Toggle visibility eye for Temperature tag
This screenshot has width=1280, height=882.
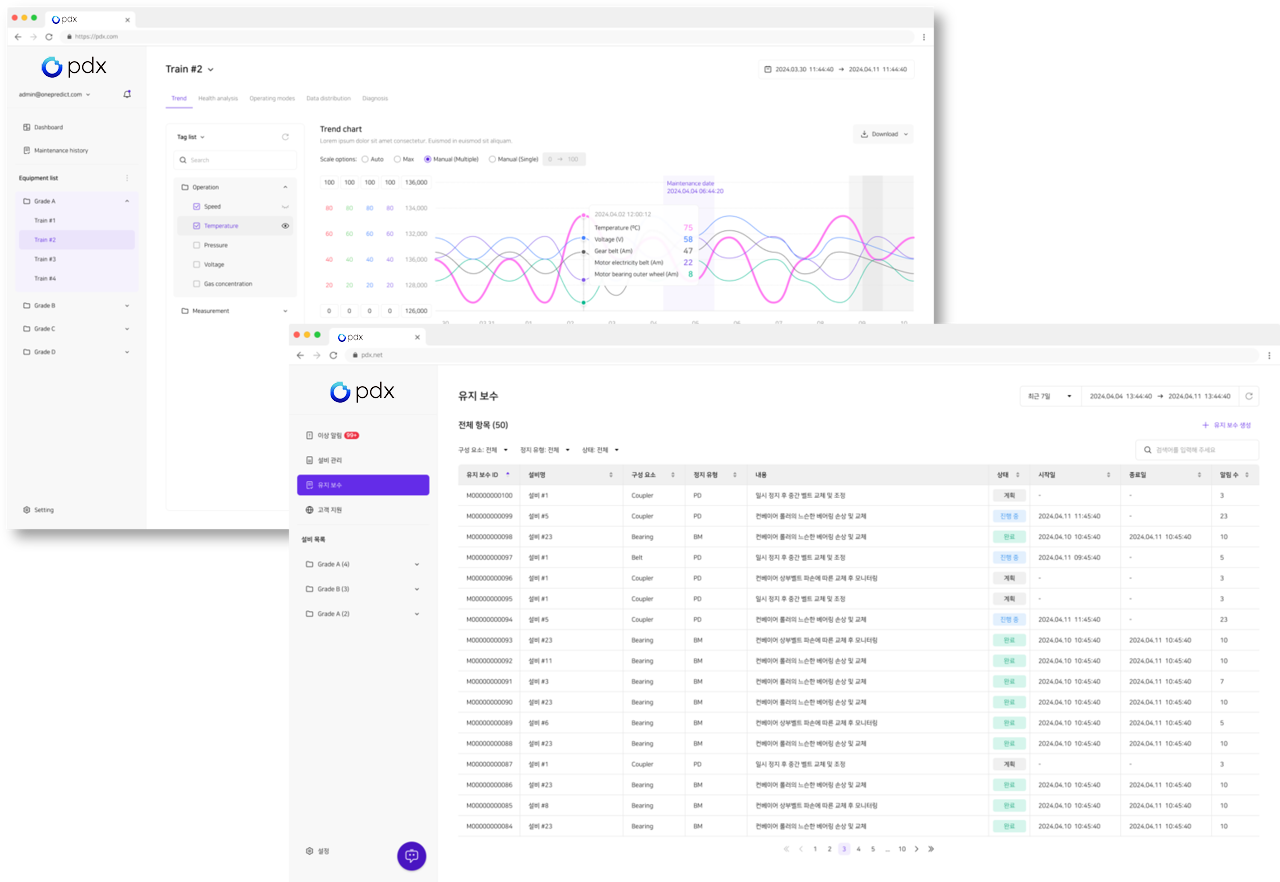285,226
